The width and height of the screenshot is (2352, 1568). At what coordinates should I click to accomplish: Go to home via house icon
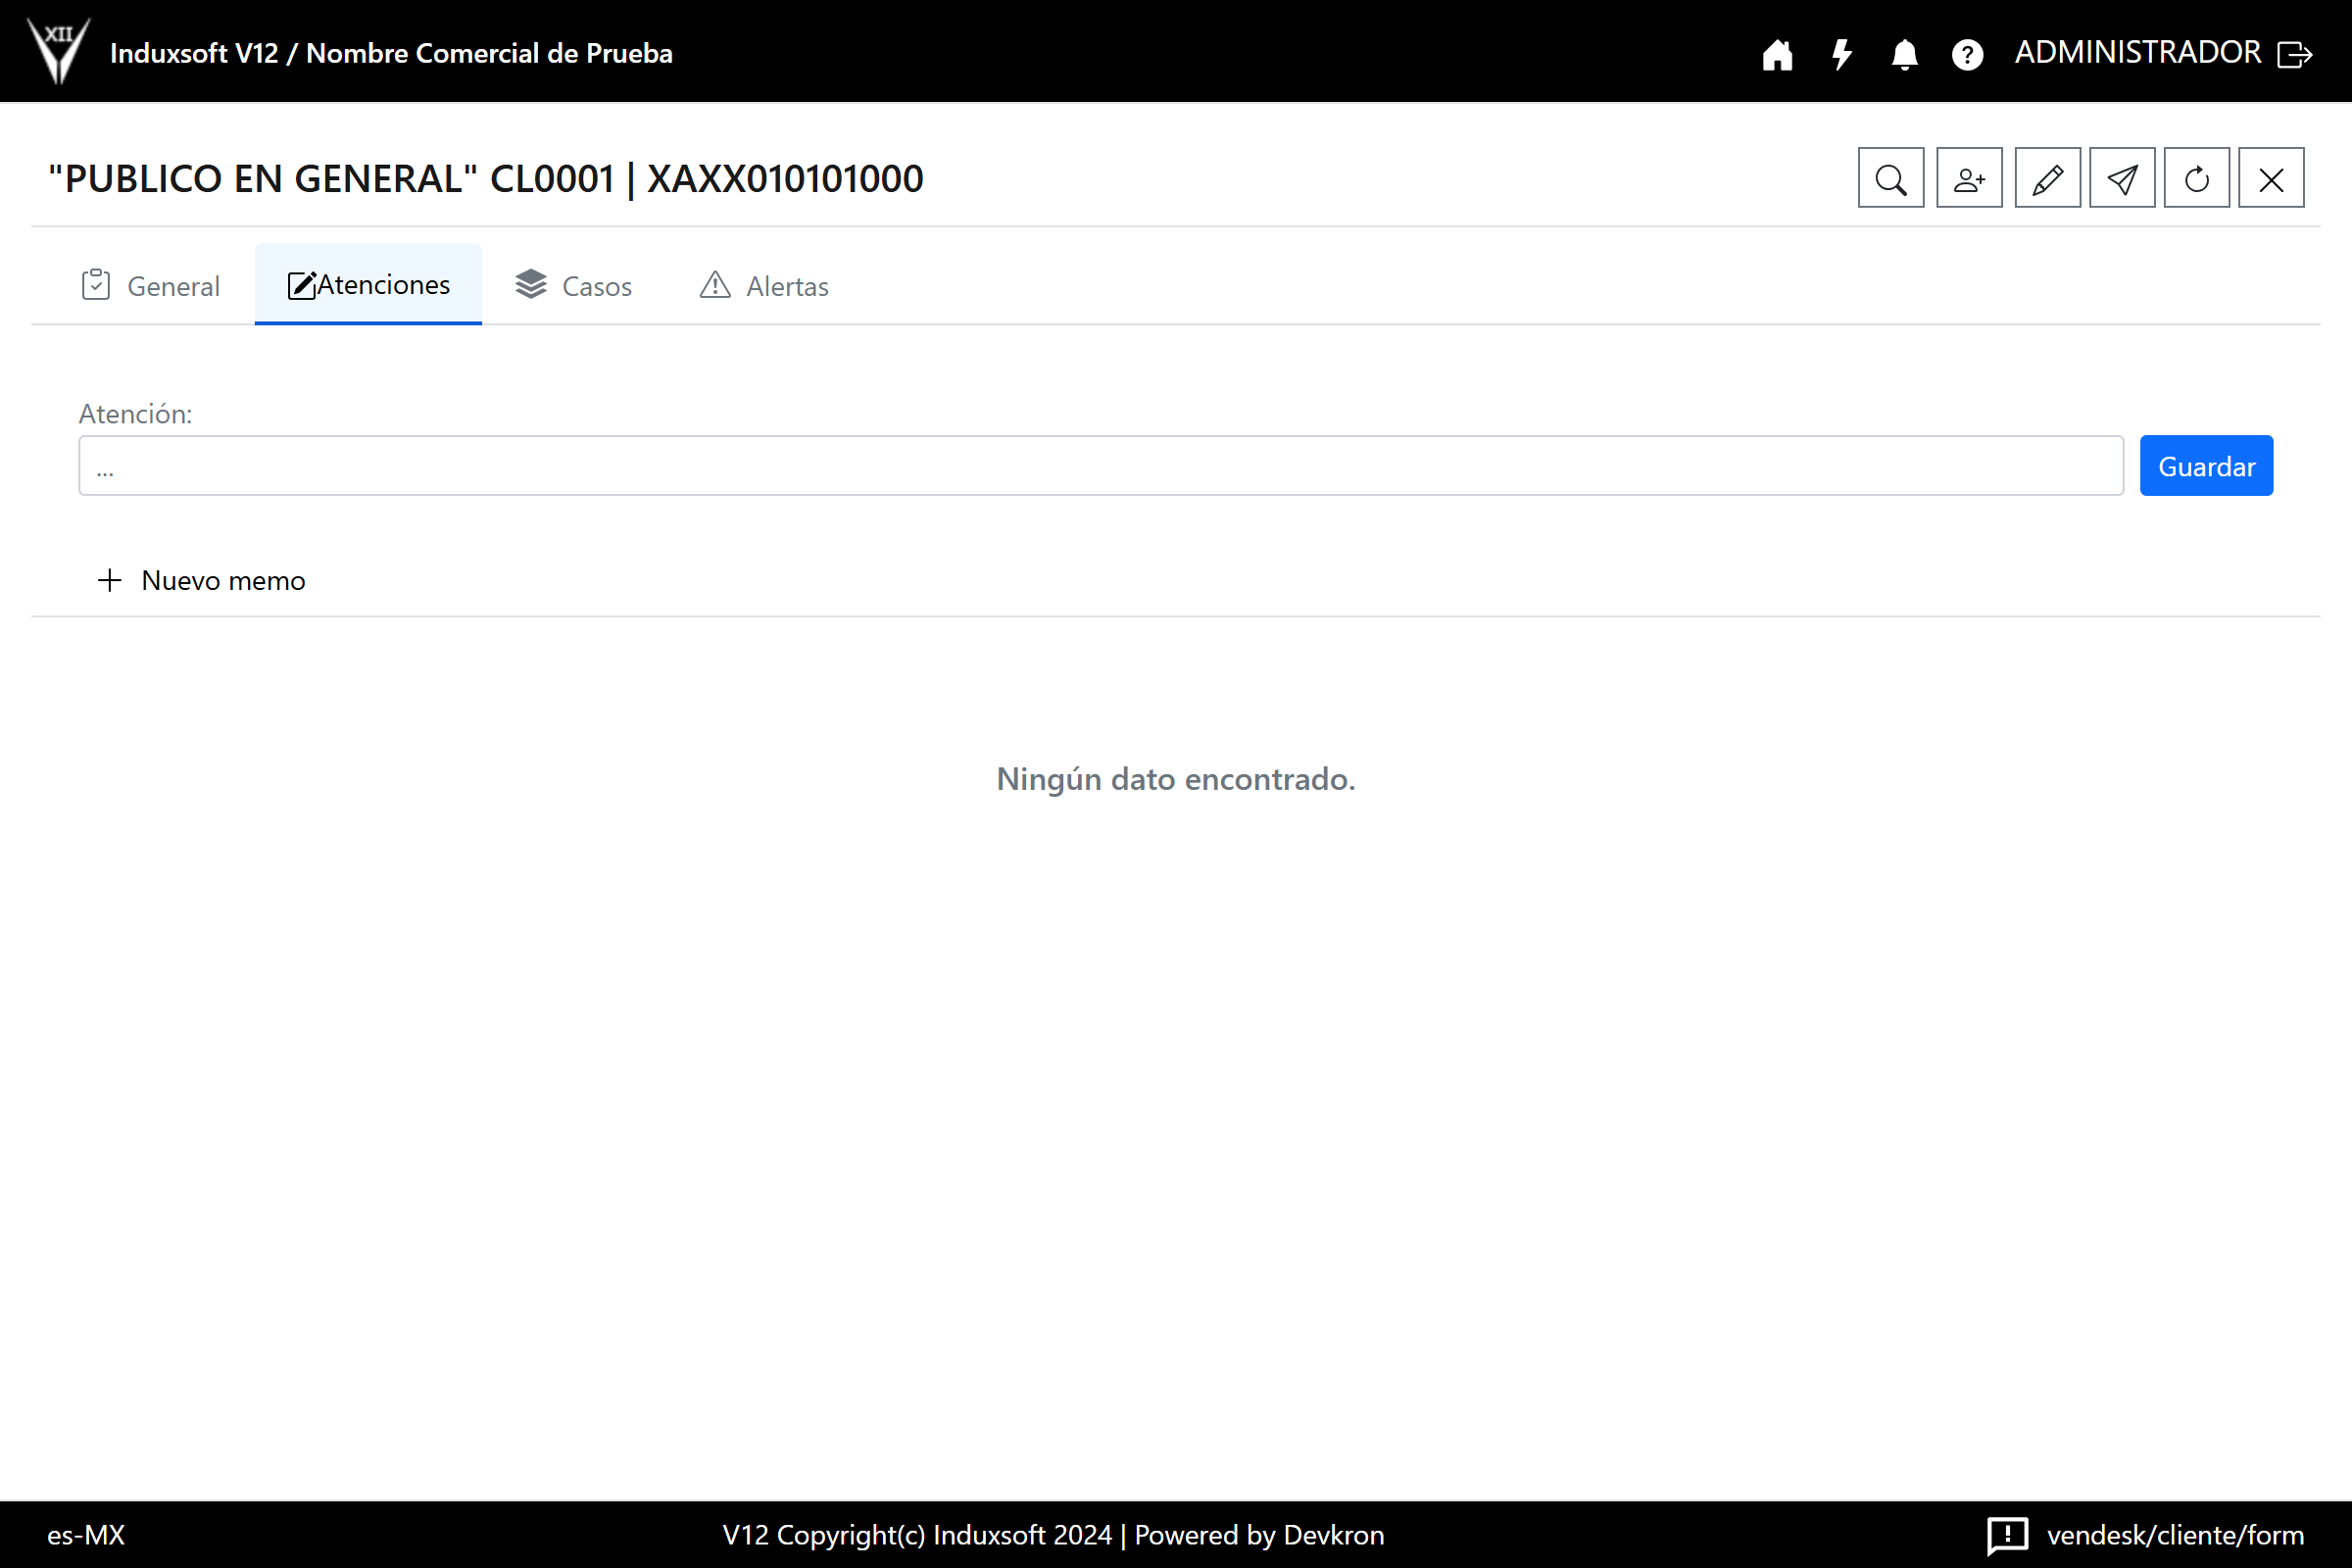coord(1777,54)
